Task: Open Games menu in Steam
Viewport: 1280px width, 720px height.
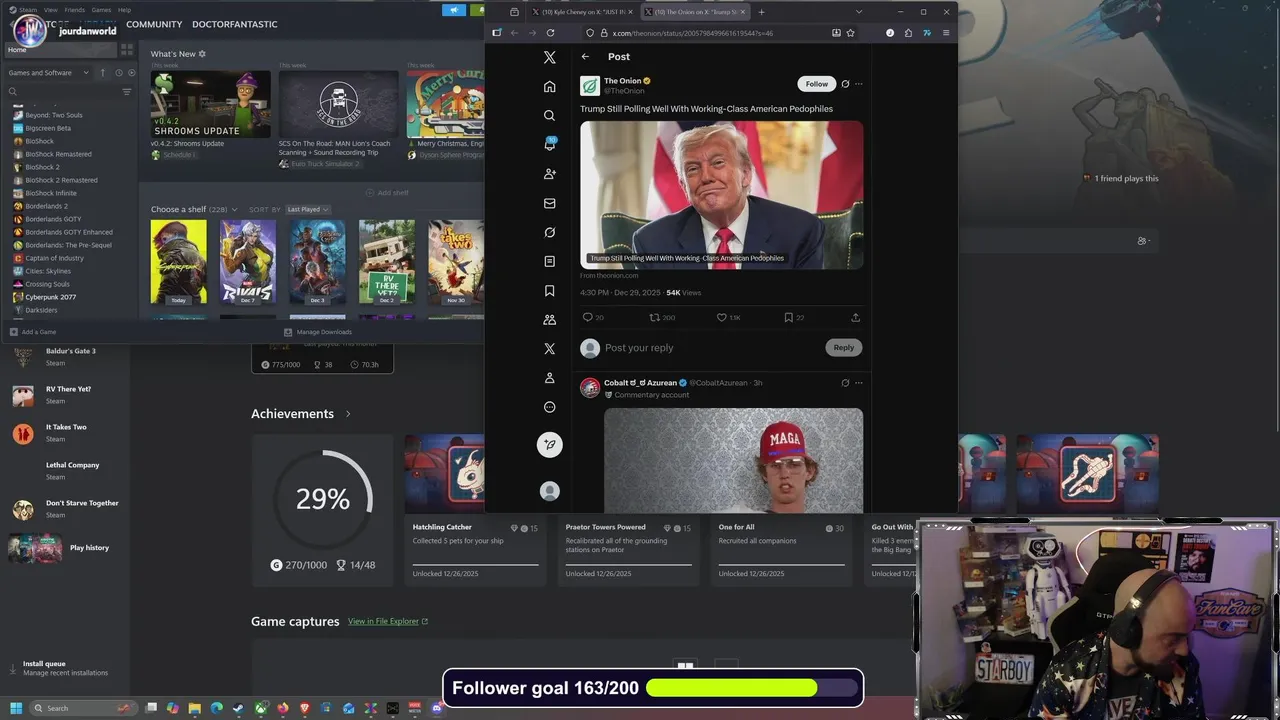Action: 101,10
